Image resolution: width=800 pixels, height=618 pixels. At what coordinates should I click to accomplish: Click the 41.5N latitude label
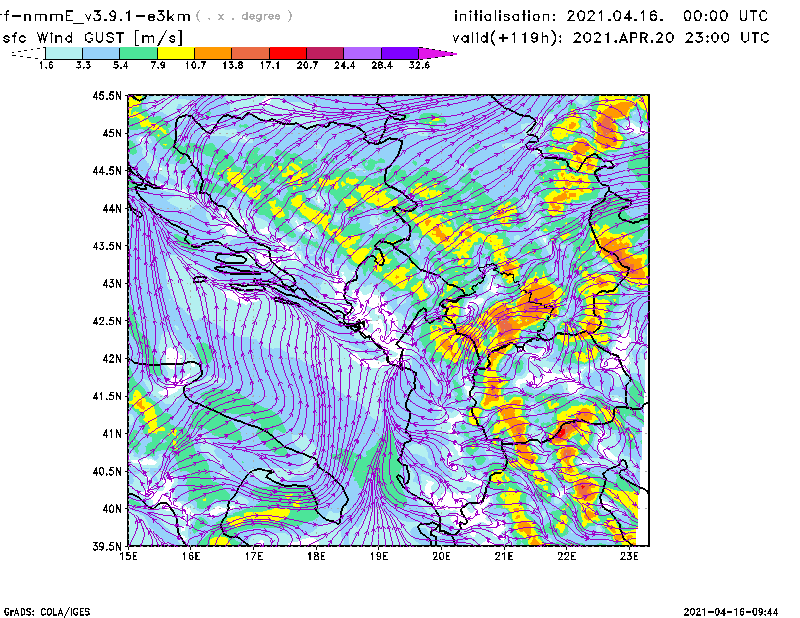(107, 396)
